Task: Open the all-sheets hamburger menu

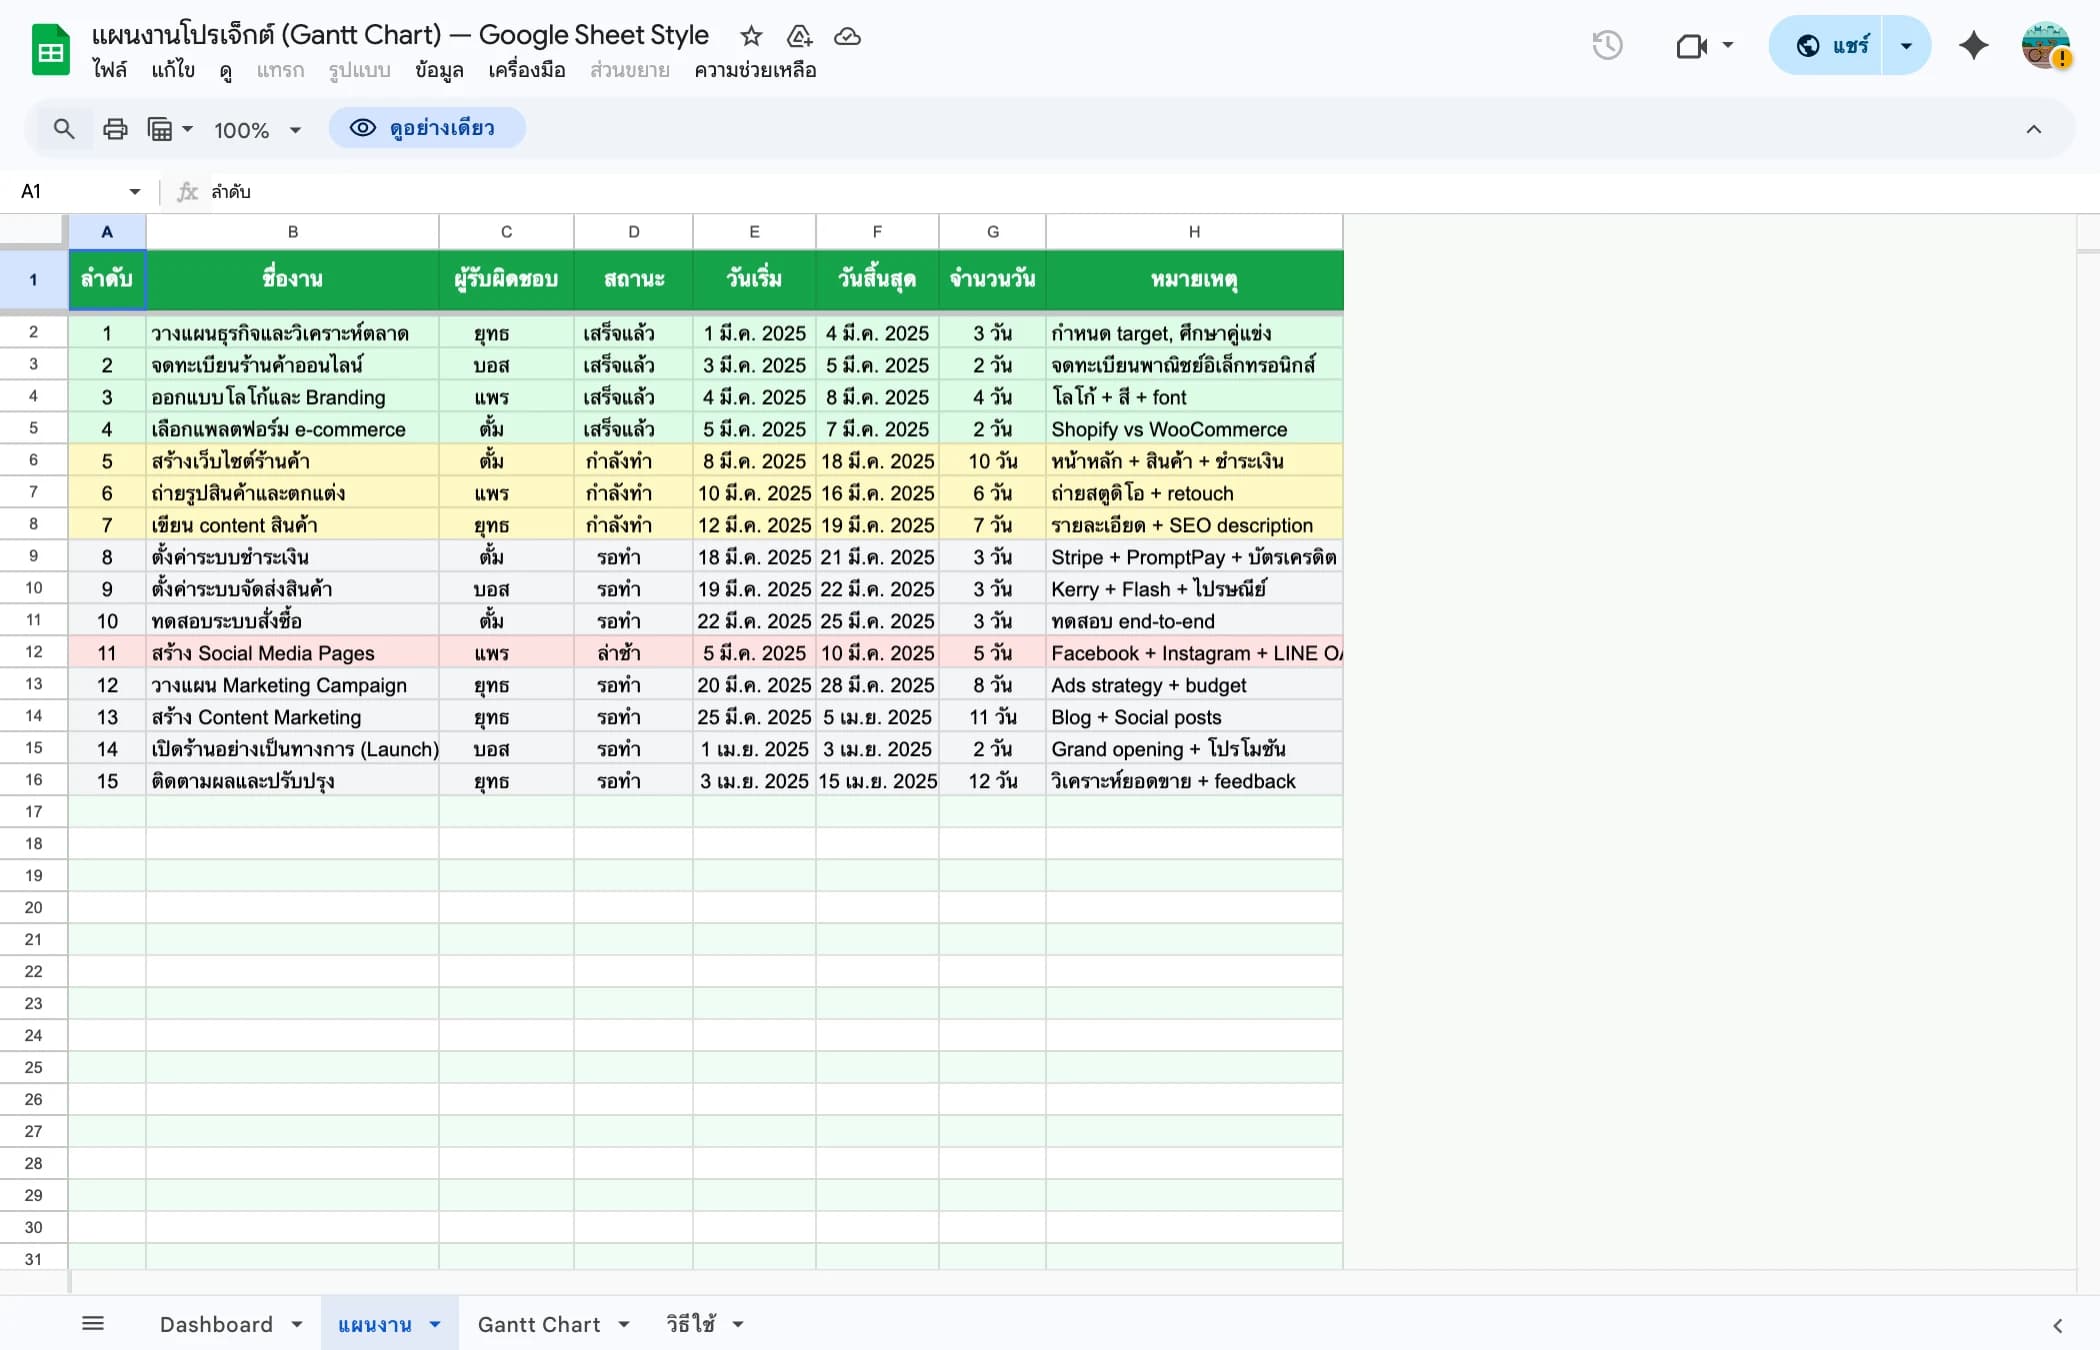Action: coord(94,1322)
